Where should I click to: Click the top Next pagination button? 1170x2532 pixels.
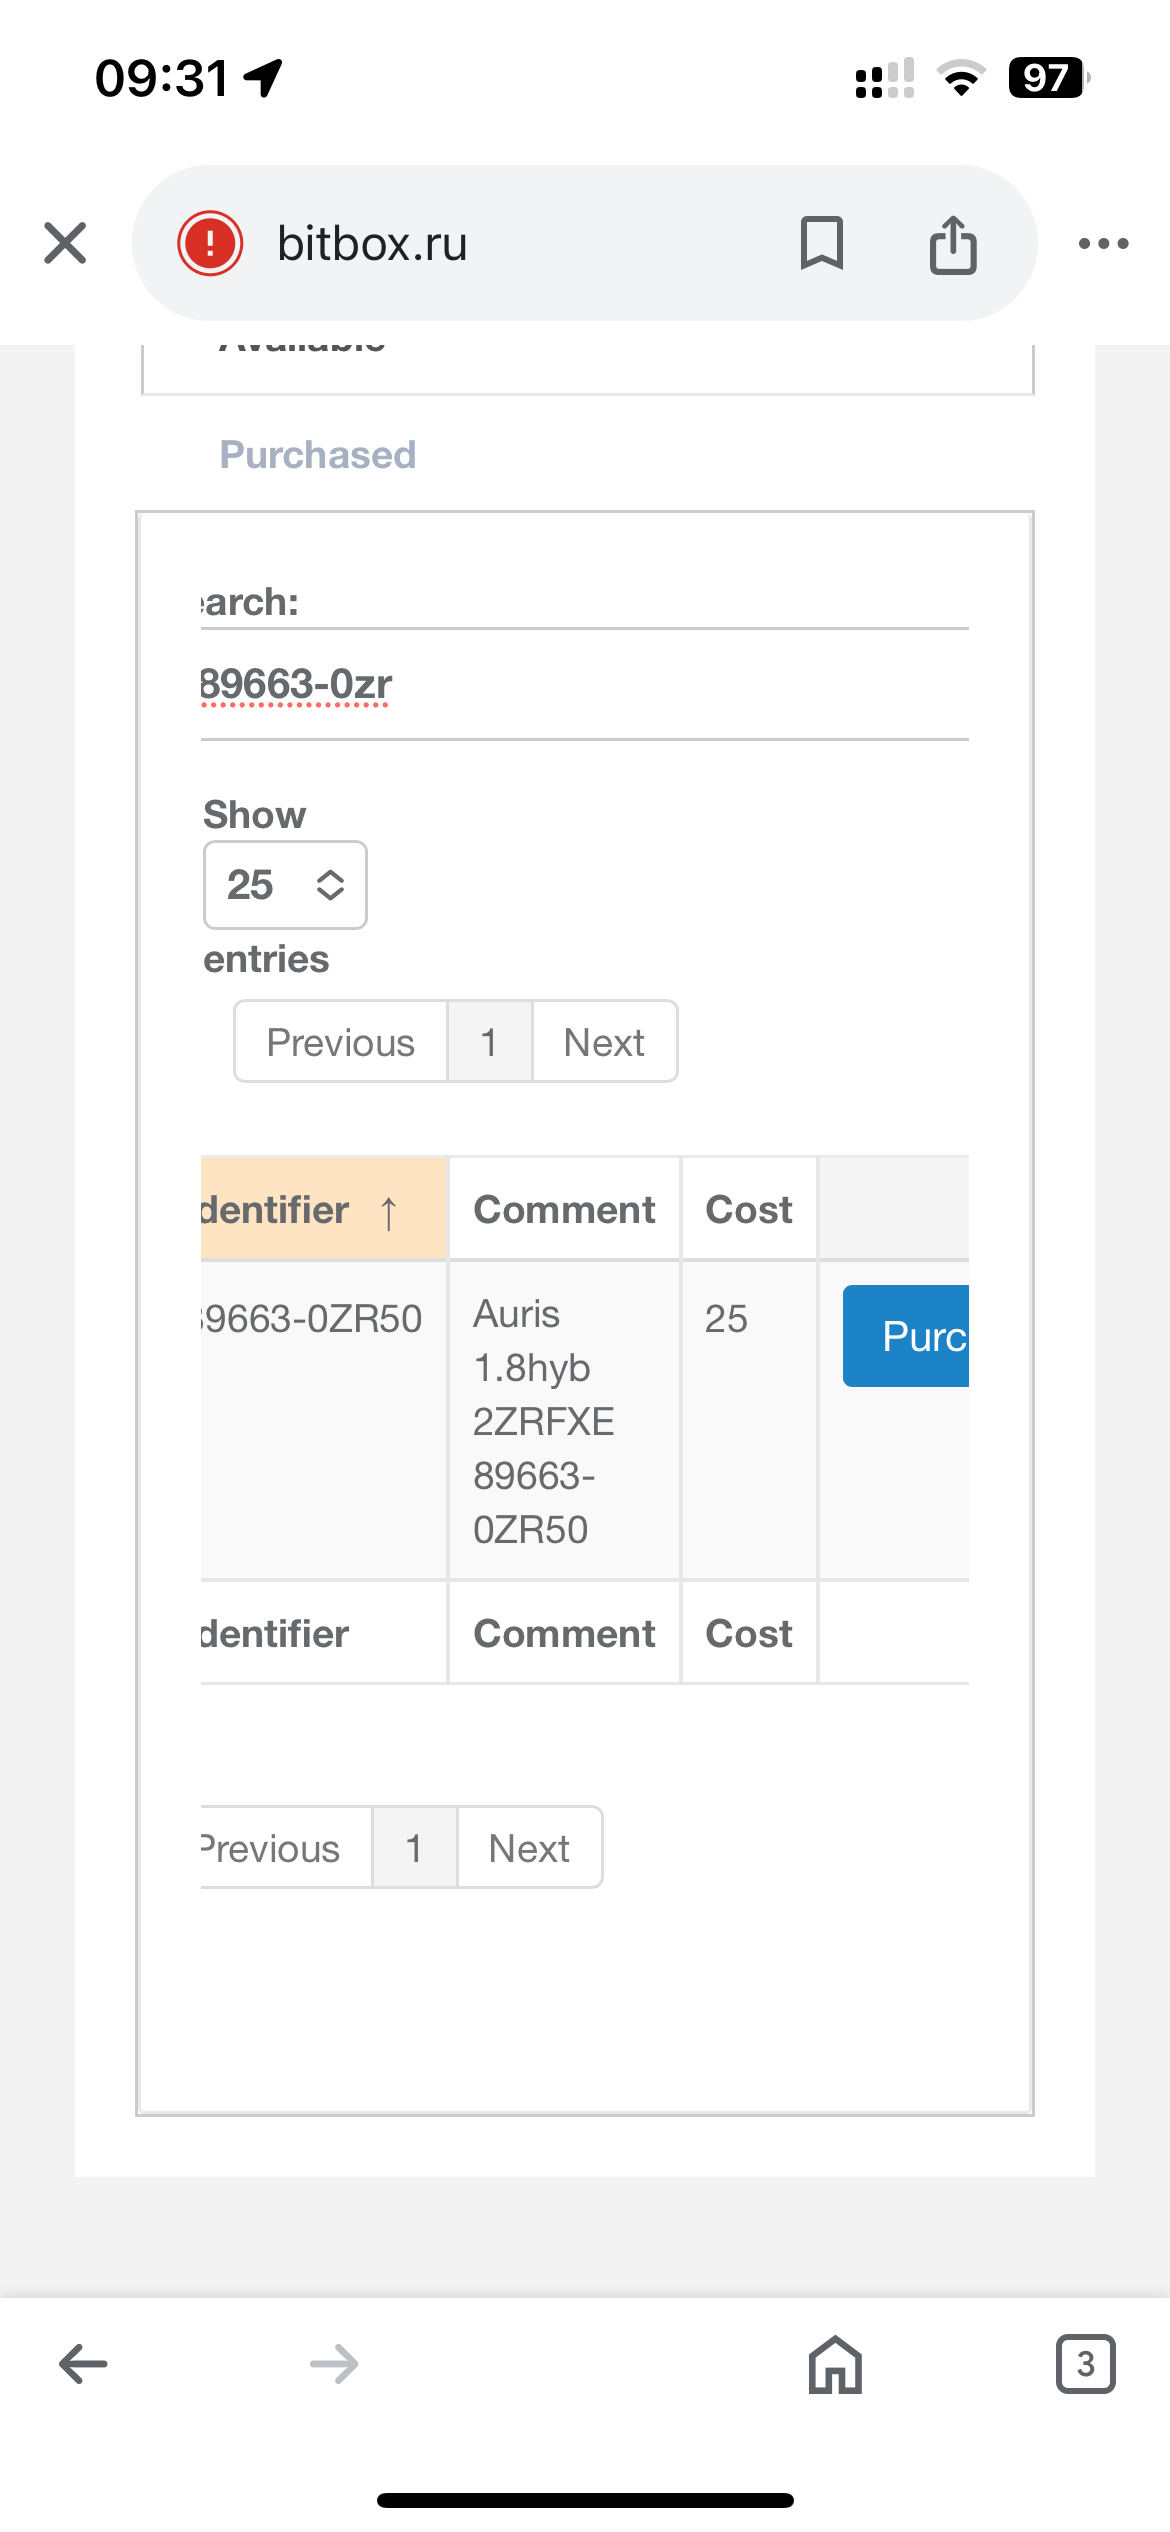click(x=604, y=1042)
